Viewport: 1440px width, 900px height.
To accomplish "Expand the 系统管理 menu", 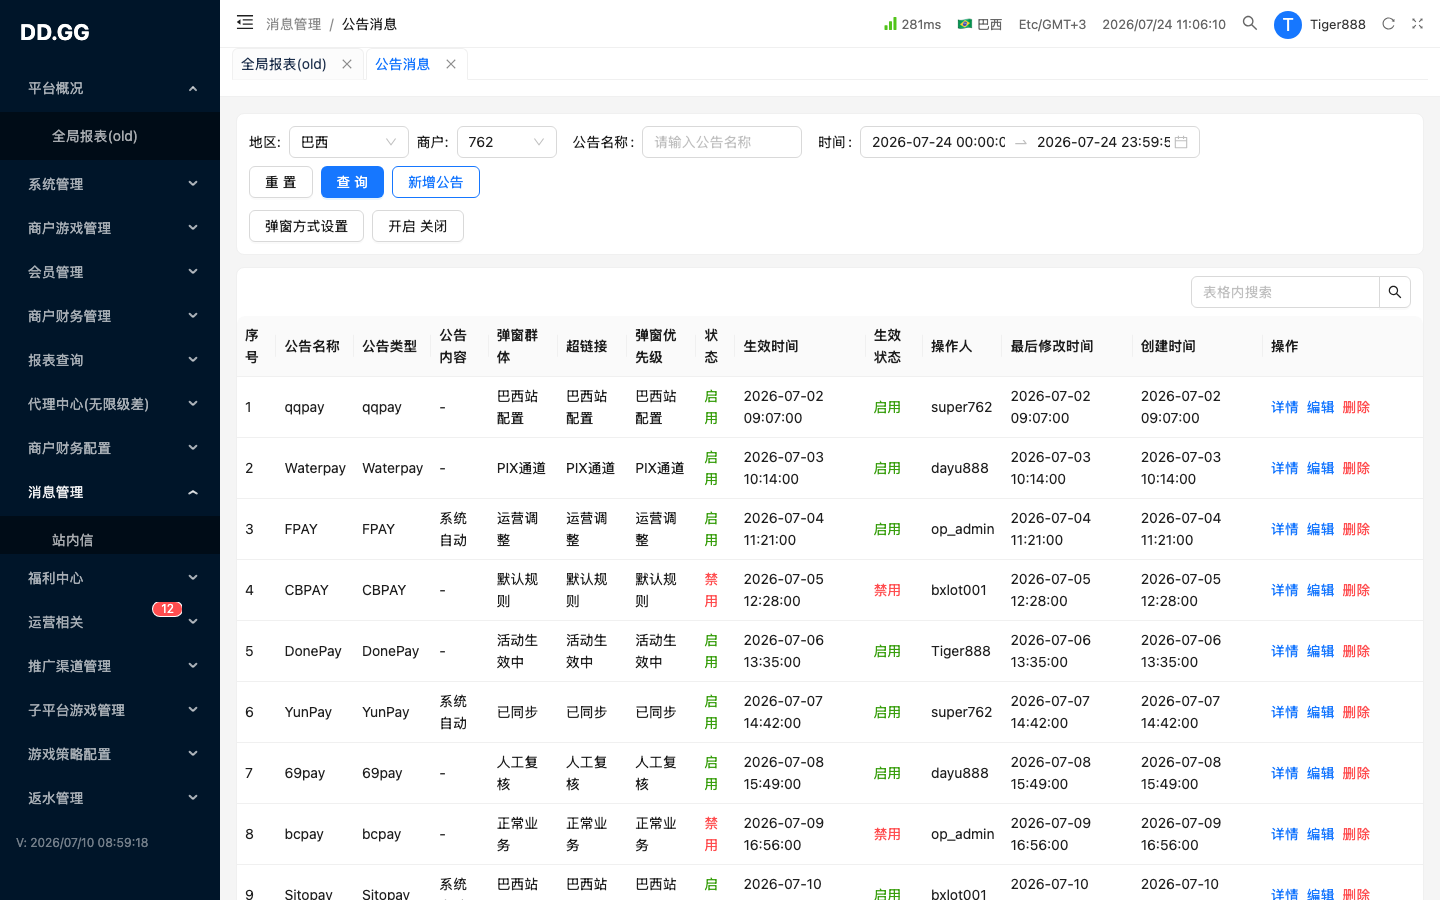I will (x=110, y=184).
